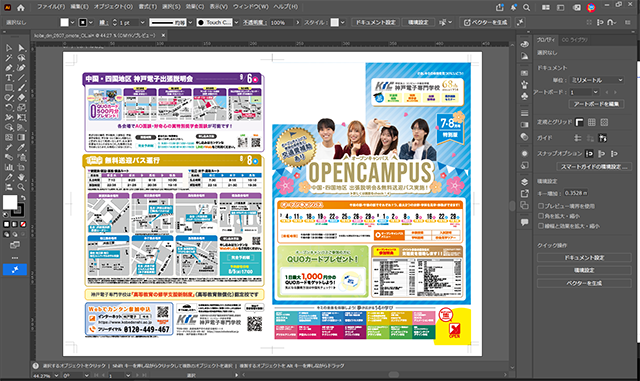
Task: Click ベクターを生成 button in control bar
Action: tap(485, 22)
